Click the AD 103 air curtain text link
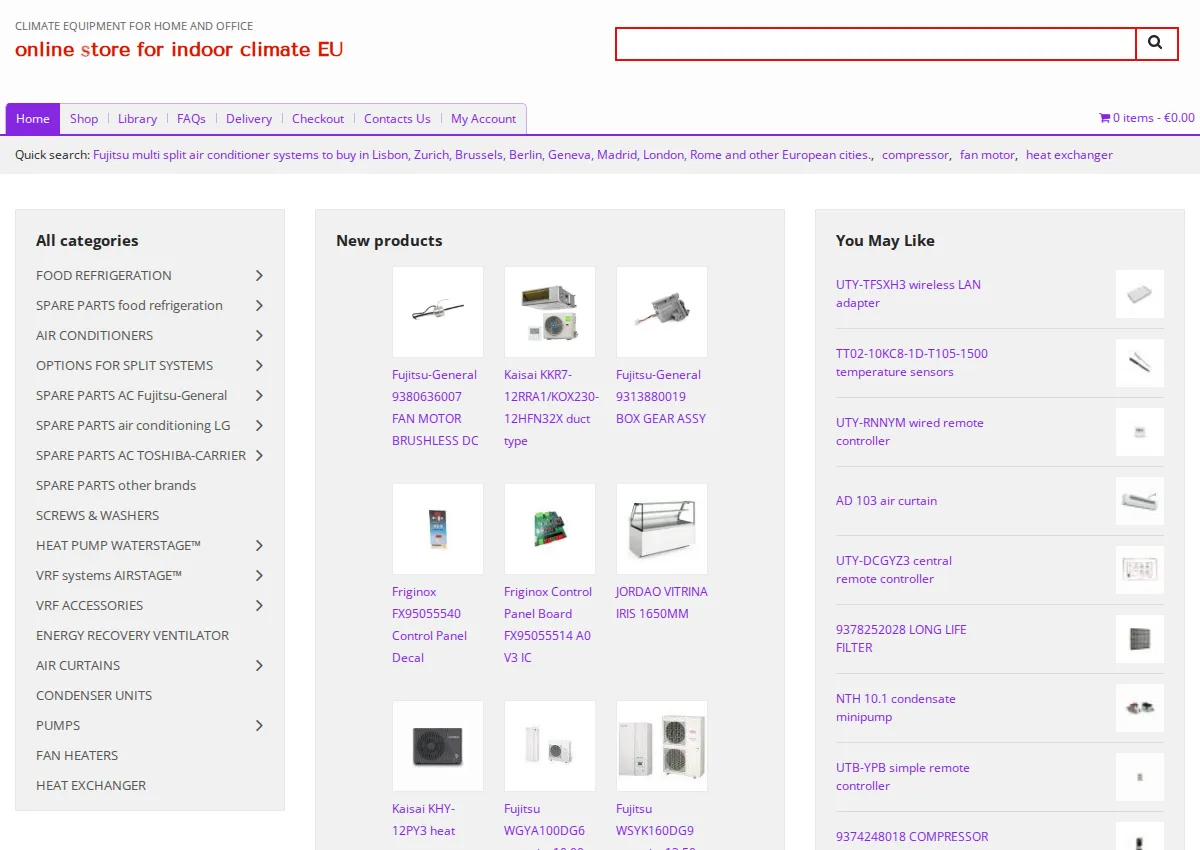Screen dimensions: 1200x850 (887, 501)
